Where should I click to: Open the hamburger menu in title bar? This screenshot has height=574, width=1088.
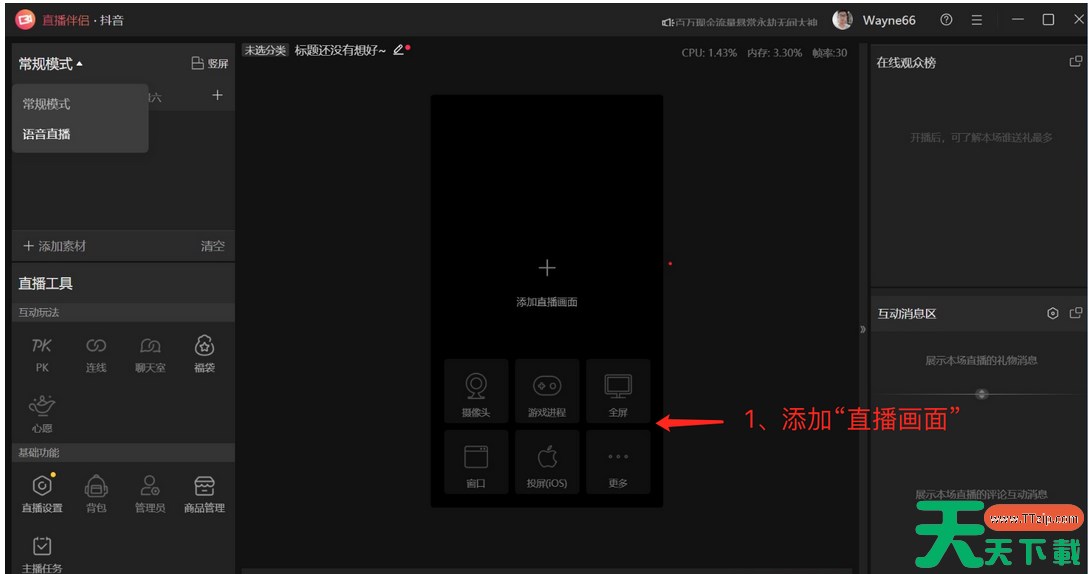[x=976, y=20]
